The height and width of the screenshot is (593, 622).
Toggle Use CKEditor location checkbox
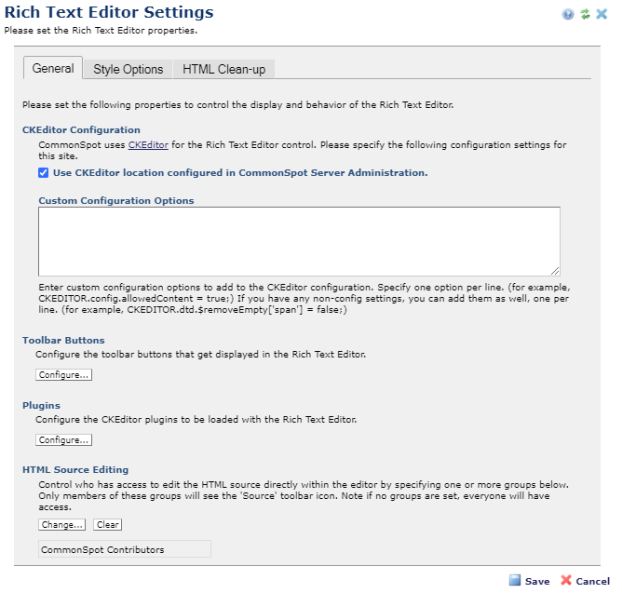pyautogui.click(x=44, y=173)
